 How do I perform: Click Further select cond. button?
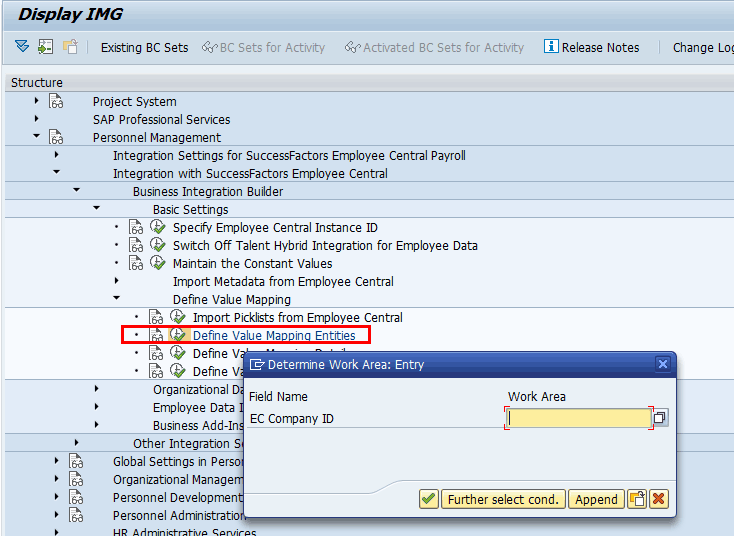pos(503,499)
